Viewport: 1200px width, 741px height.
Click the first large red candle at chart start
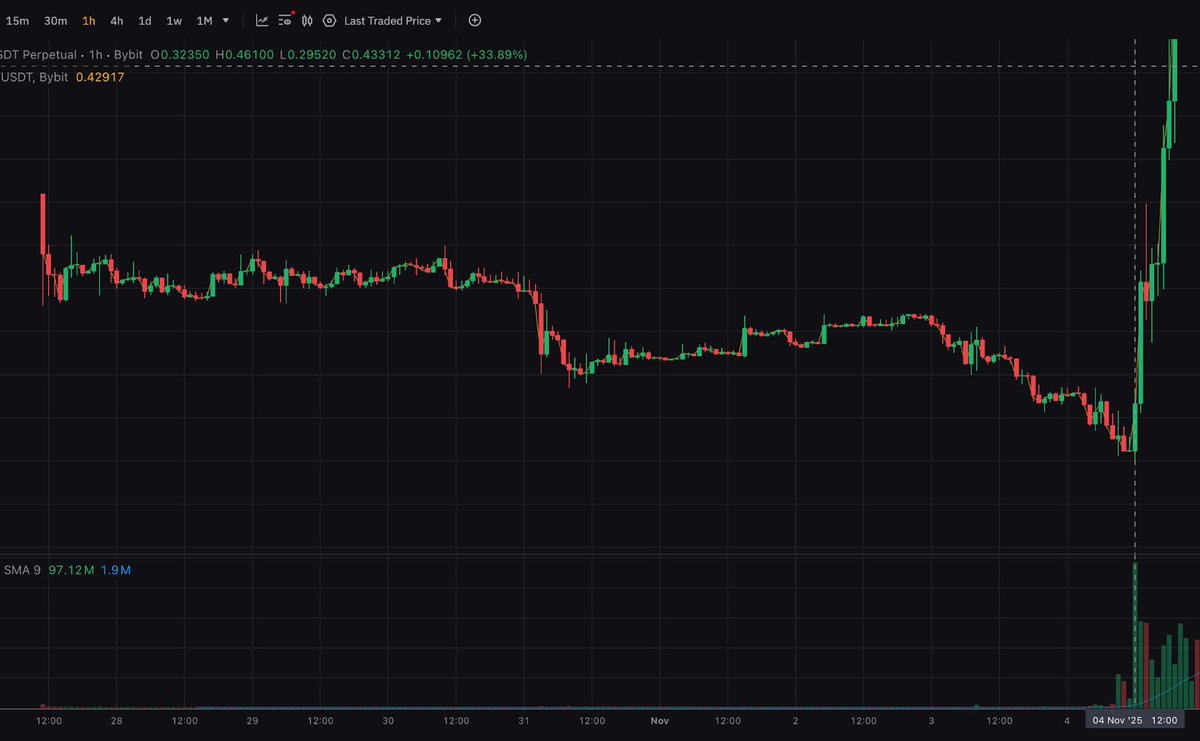click(43, 225)
